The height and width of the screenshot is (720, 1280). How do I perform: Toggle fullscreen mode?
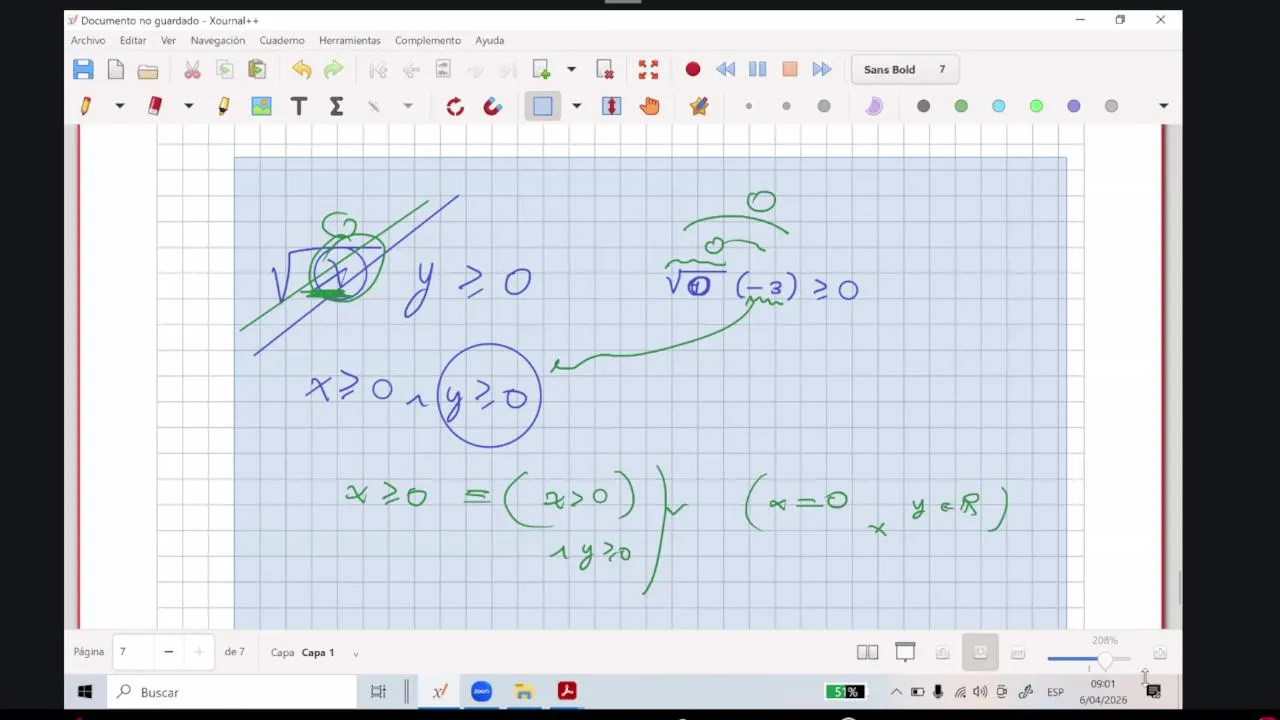[648, 69]
